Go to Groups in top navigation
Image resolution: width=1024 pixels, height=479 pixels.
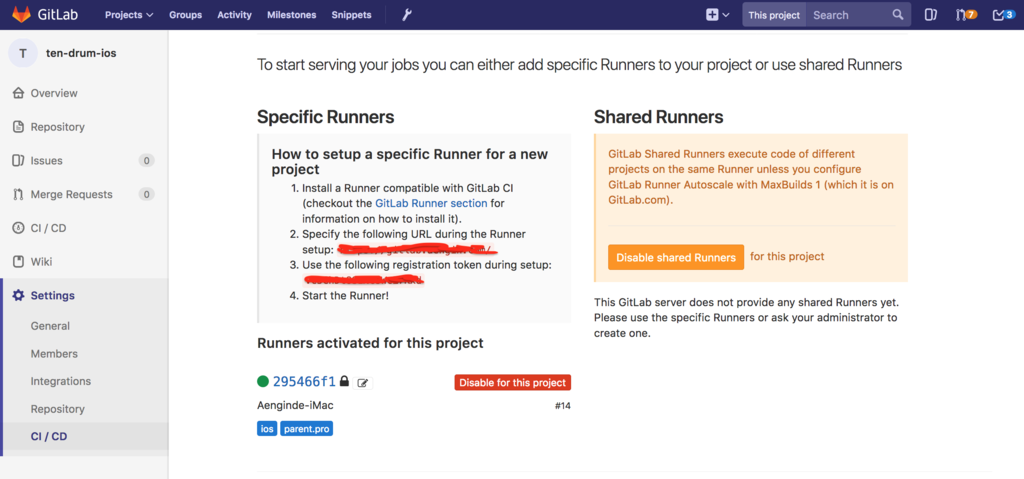click(x=185, y=14)
